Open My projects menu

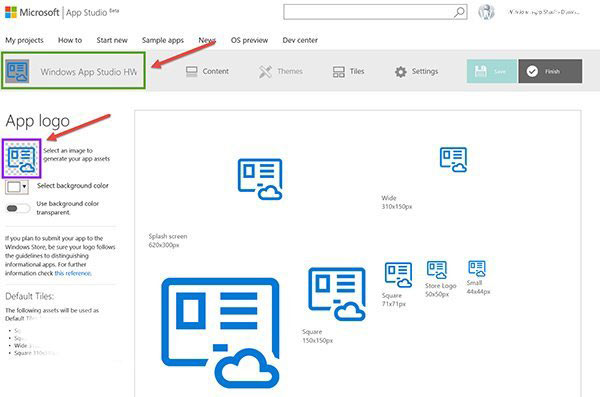point(24,40)
